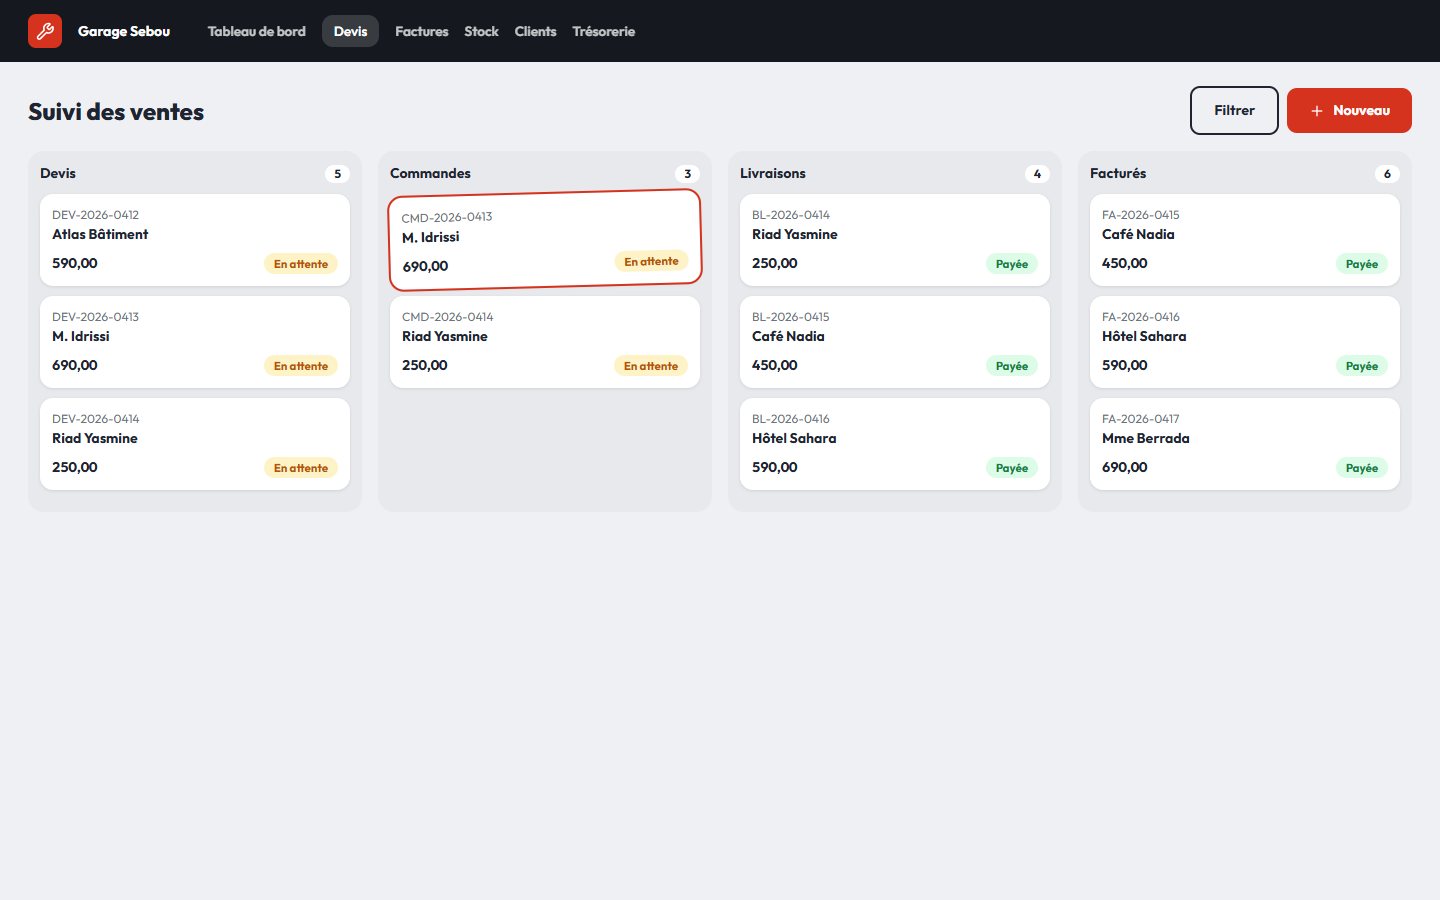
Task: Go to the Stock tab
Action: tap(481, 31)
